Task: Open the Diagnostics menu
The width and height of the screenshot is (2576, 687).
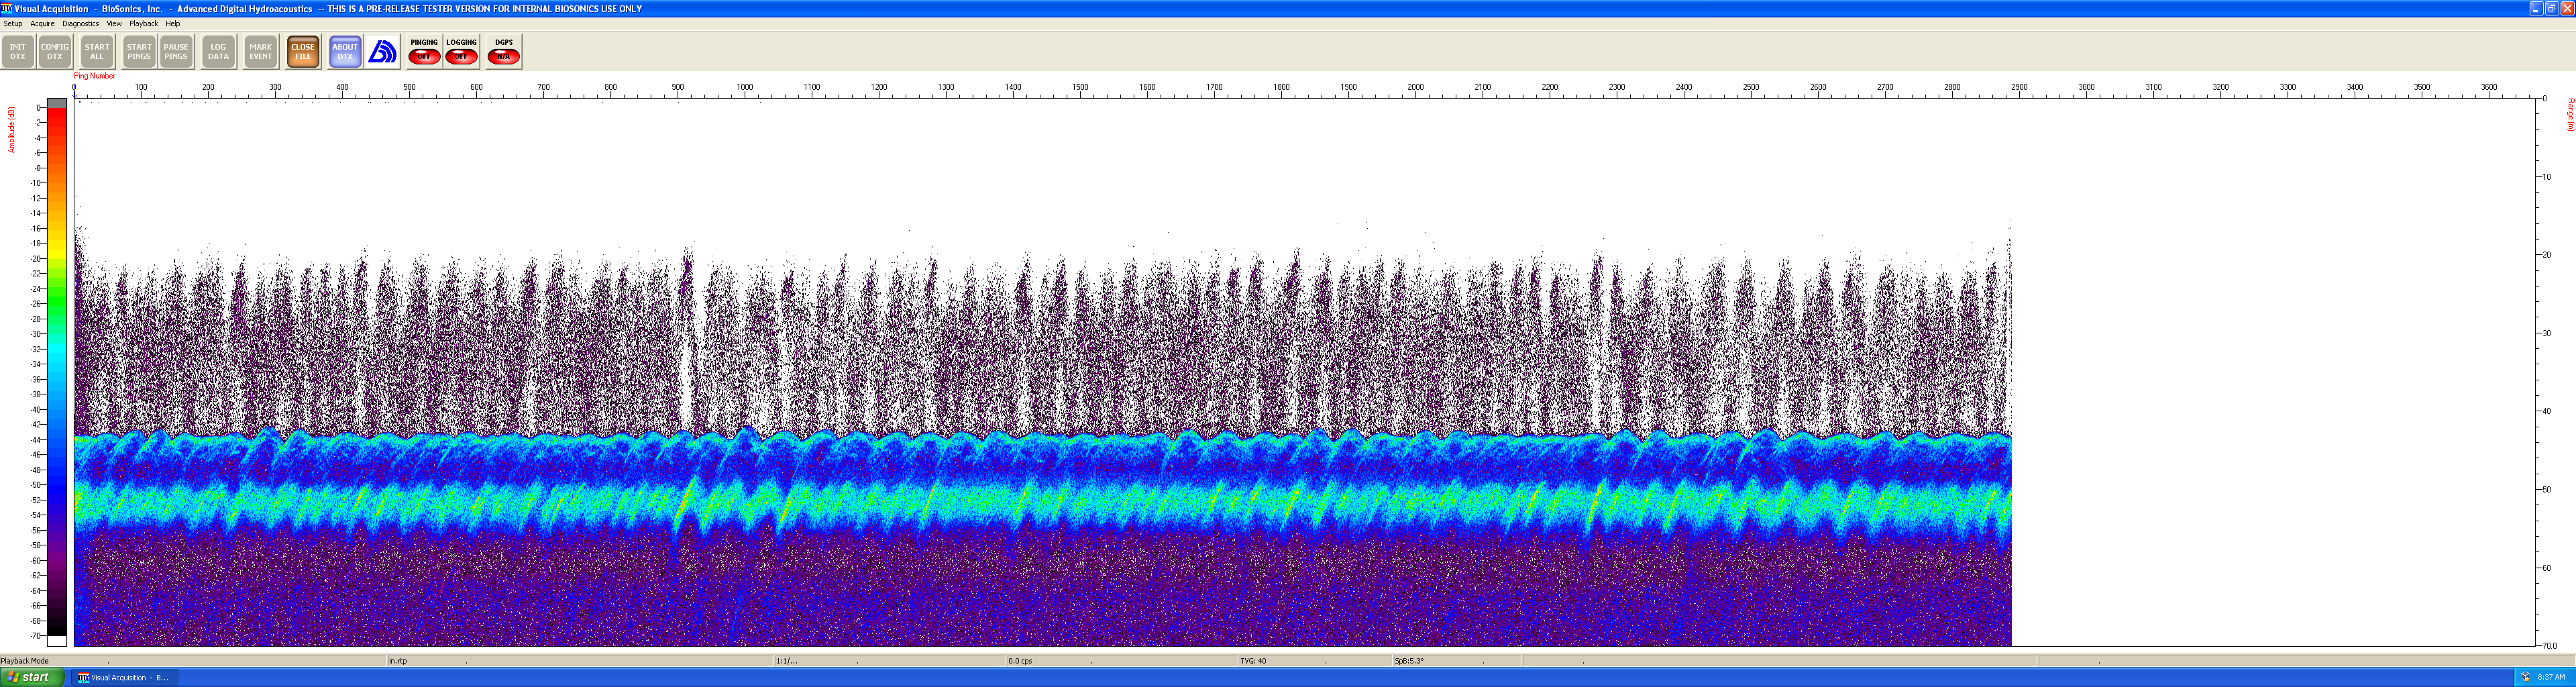Action: pos(80,23)
